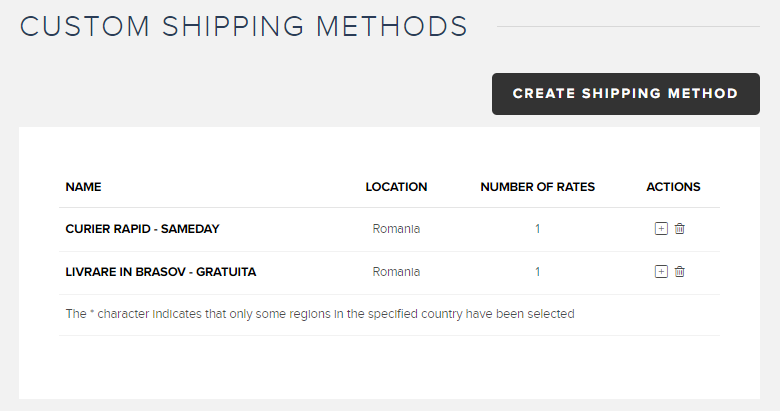Select the Curier Rapid - Sameday method name
Screen dimensions: 780x411
(142, 229)
